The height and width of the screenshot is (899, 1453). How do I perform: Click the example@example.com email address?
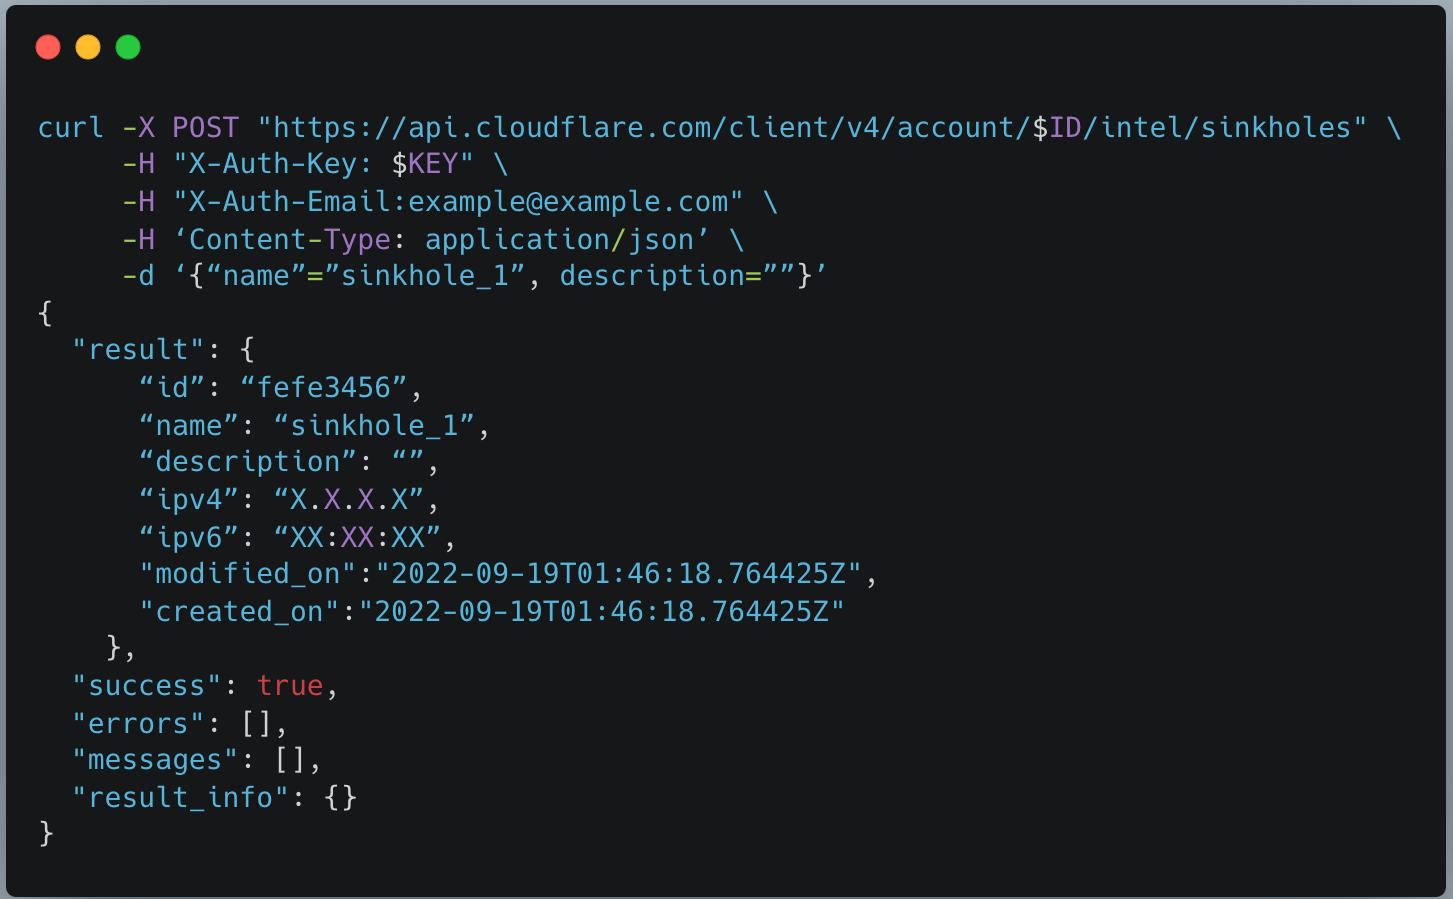point(568,202)
